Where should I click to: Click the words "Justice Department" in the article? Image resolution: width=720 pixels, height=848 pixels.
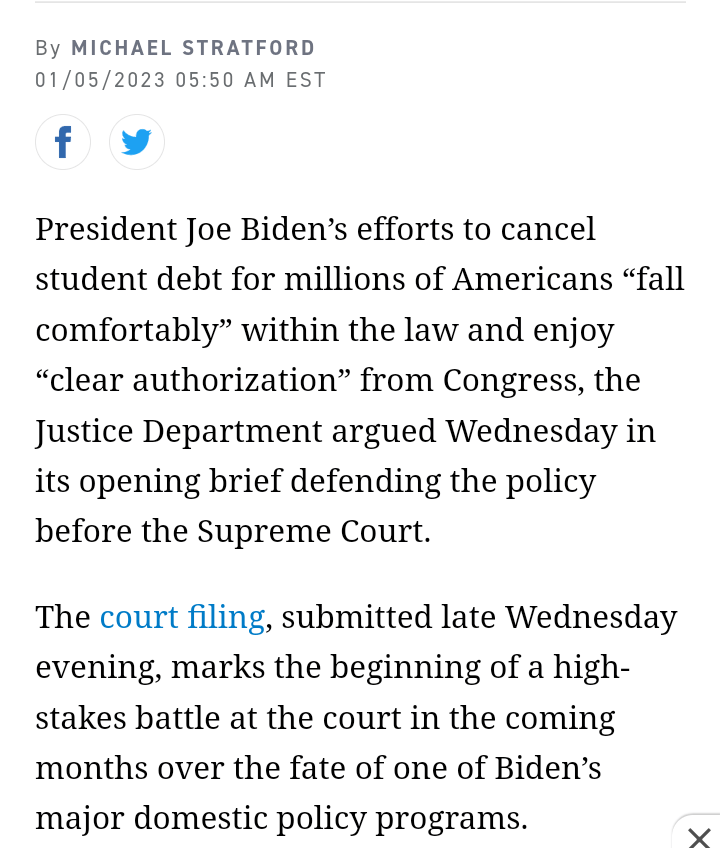[179, 431]
